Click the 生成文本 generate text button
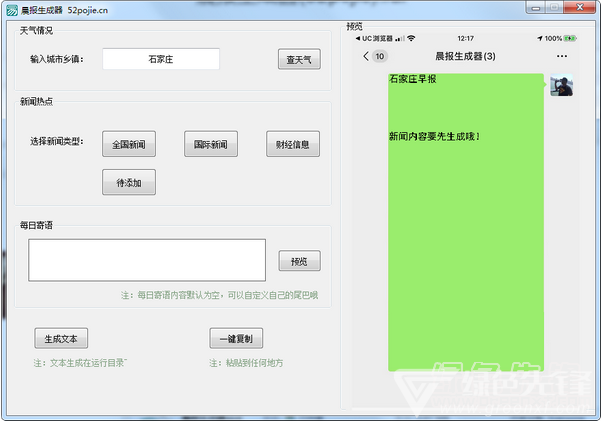The width and height of the screenshot is (601, 422). [61, 338]
